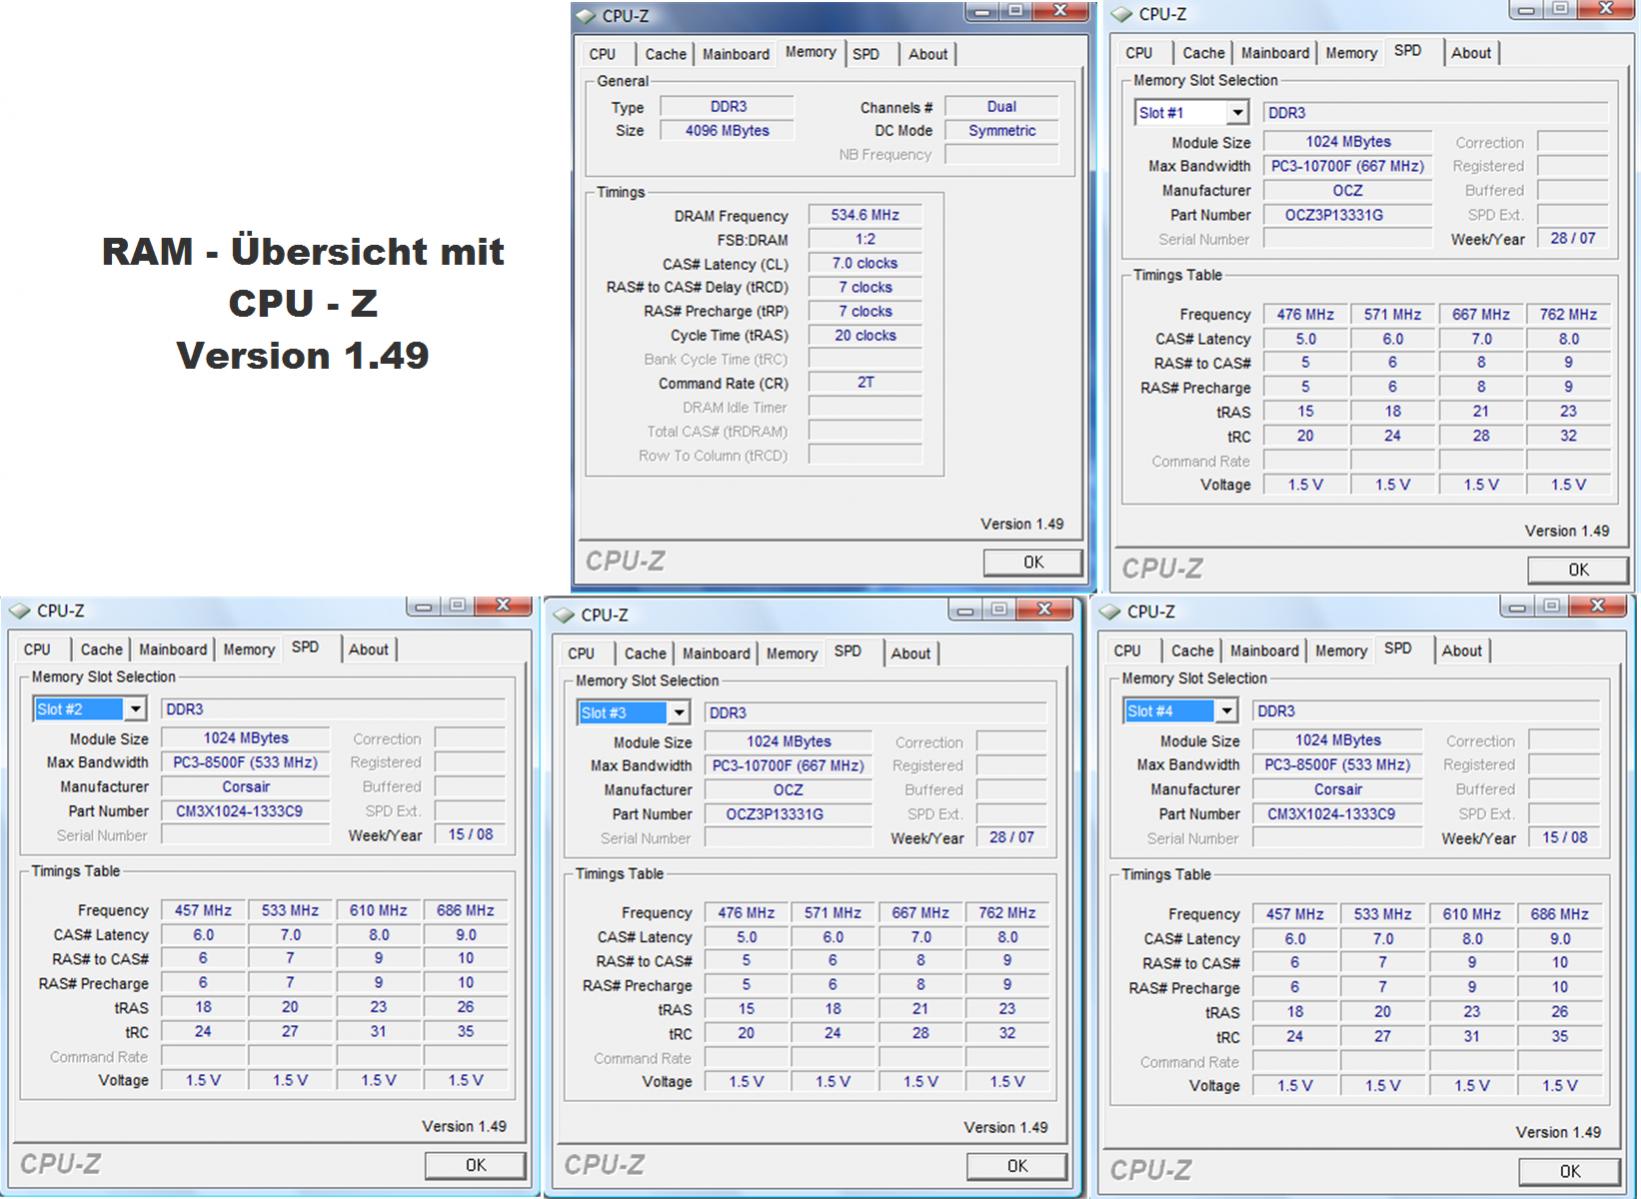Viewport: 1641px width, 1199px height.
Task: Open Mainboard tab in the Memory window
Action: [x=736, y=54]
